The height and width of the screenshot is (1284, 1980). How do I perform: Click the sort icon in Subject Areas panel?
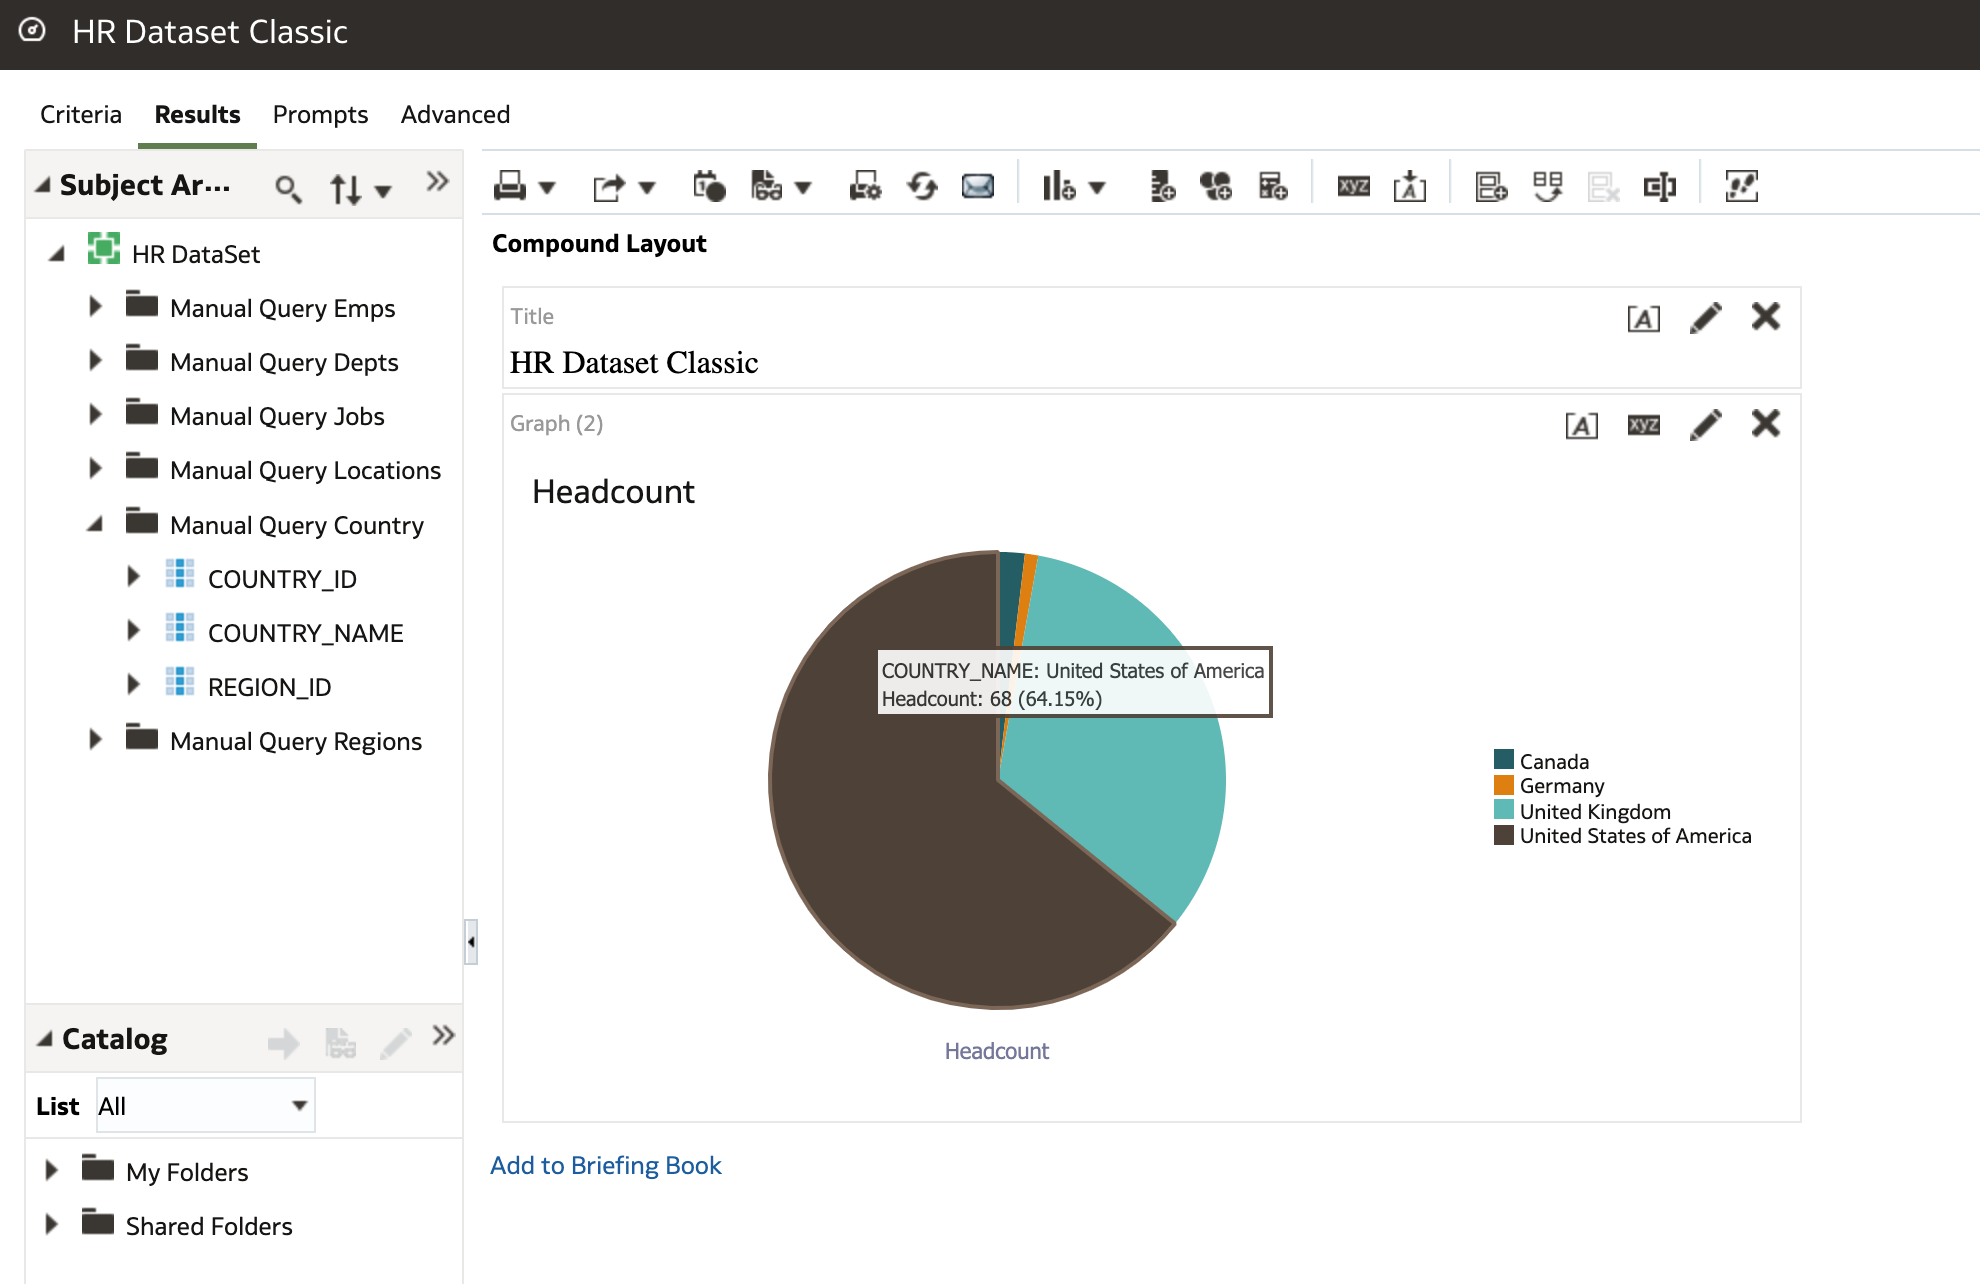(x=345, y=188)
